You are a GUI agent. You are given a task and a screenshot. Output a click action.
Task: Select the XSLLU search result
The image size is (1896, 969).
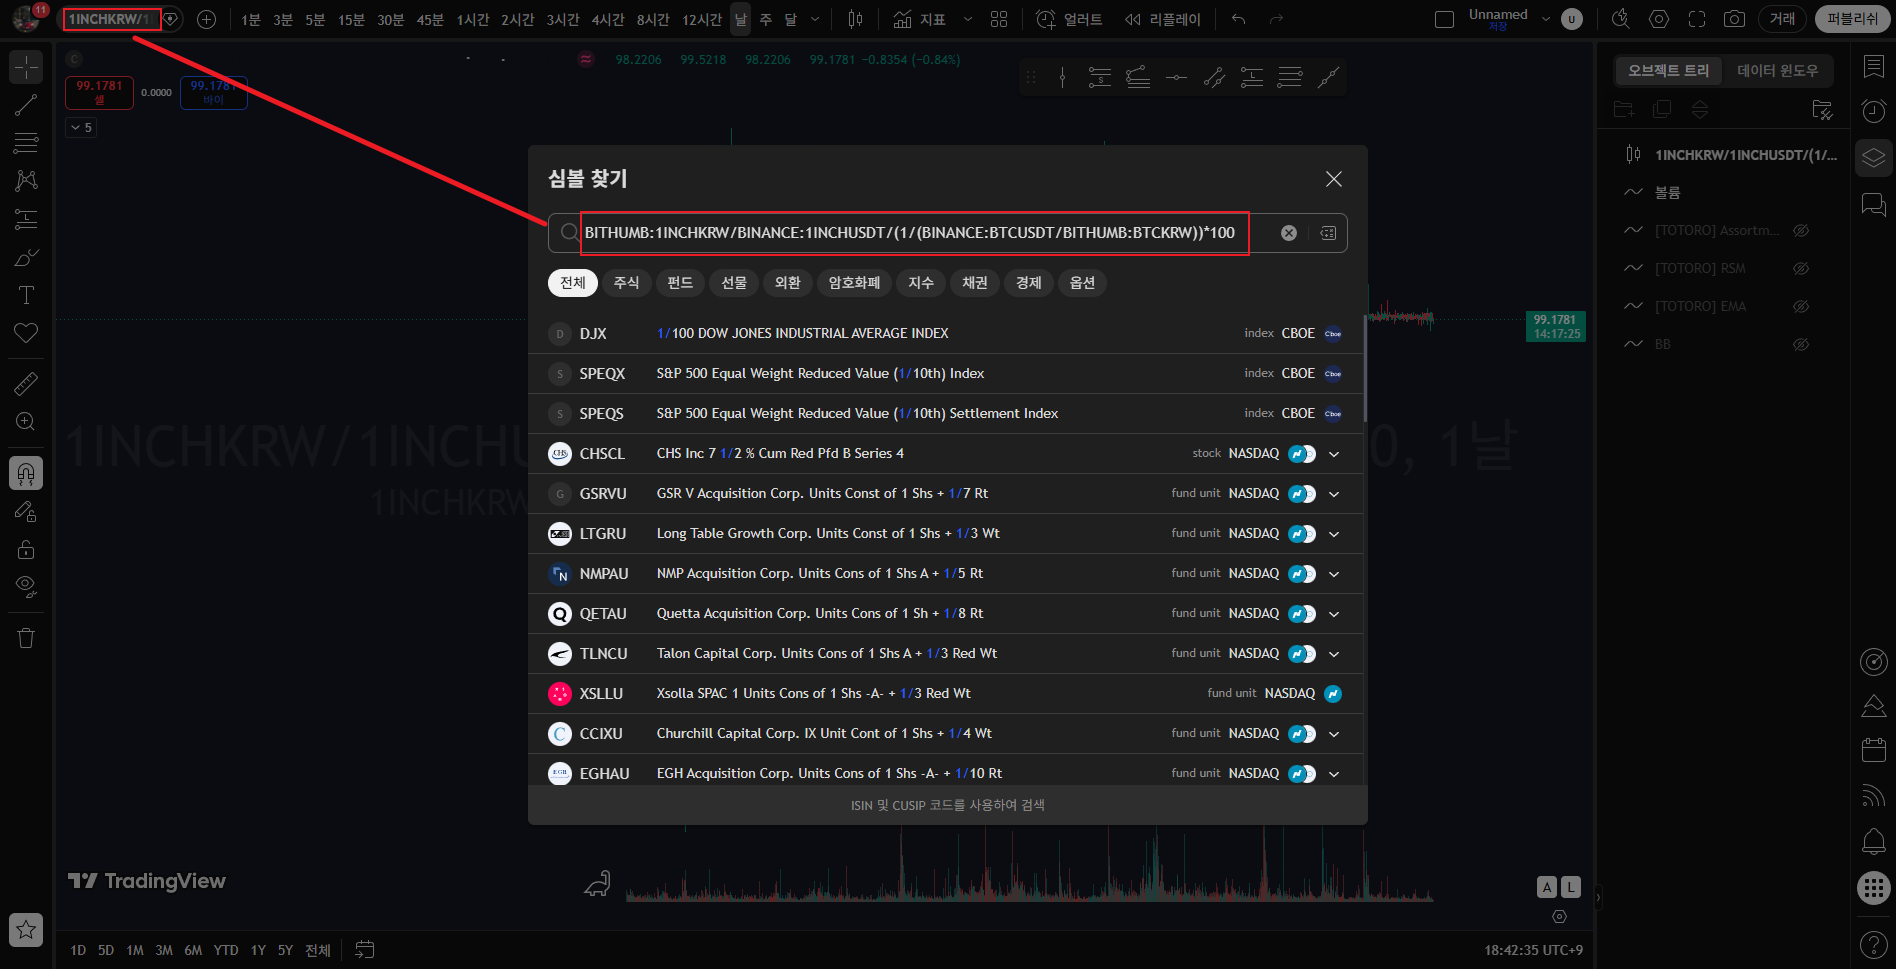coord(946,694)
